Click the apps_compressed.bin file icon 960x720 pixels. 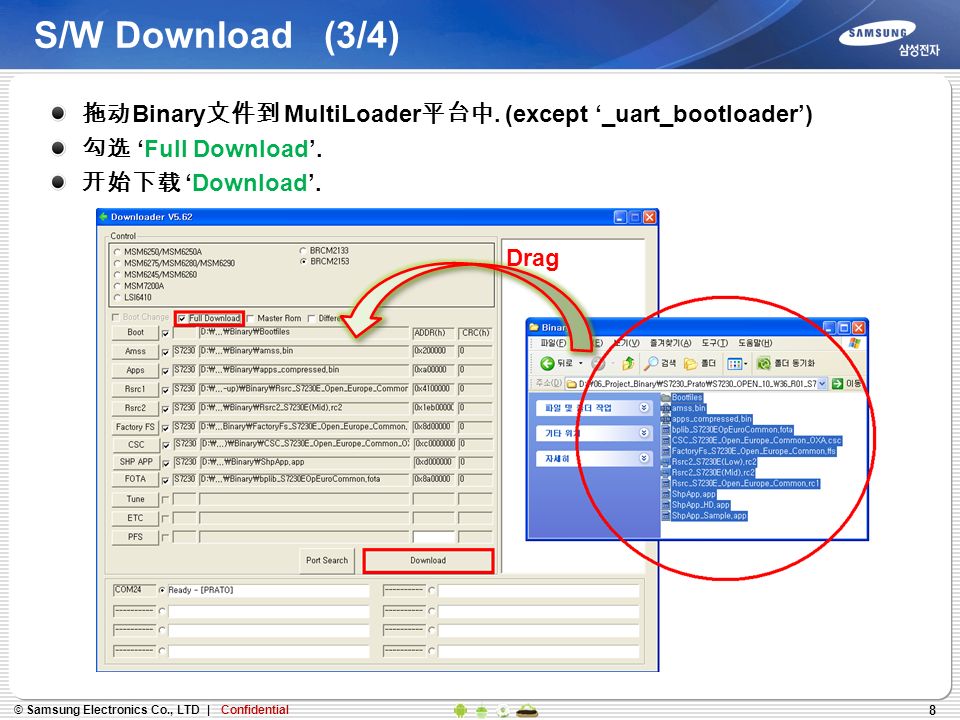pyautogui.click(x=666, y=419)
